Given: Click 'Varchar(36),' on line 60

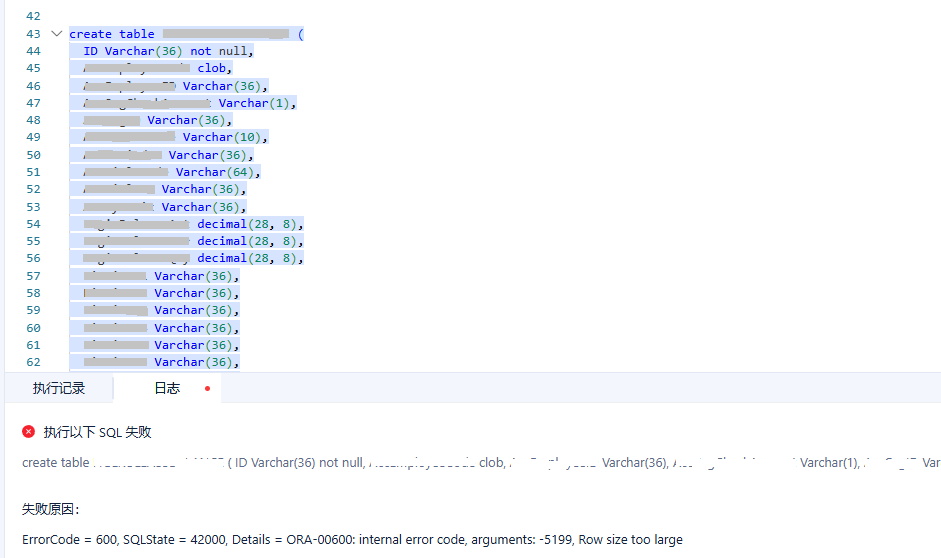Looking at the screenshot, I should click(197, 328).
